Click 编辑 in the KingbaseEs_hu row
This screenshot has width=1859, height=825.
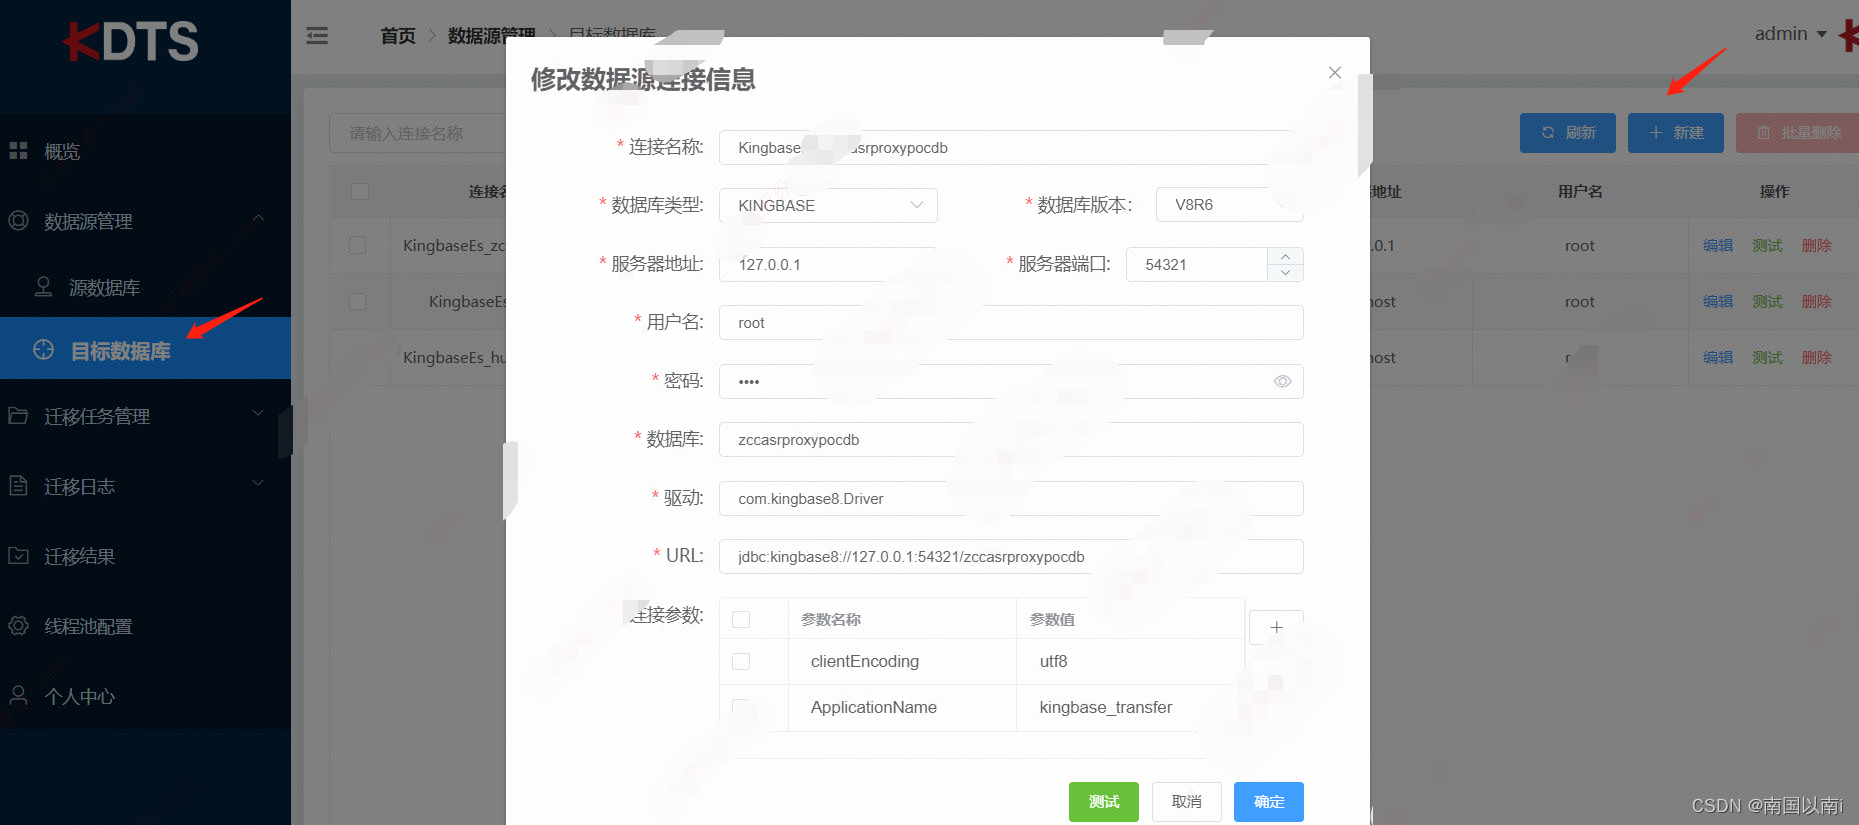[1718, 357]
